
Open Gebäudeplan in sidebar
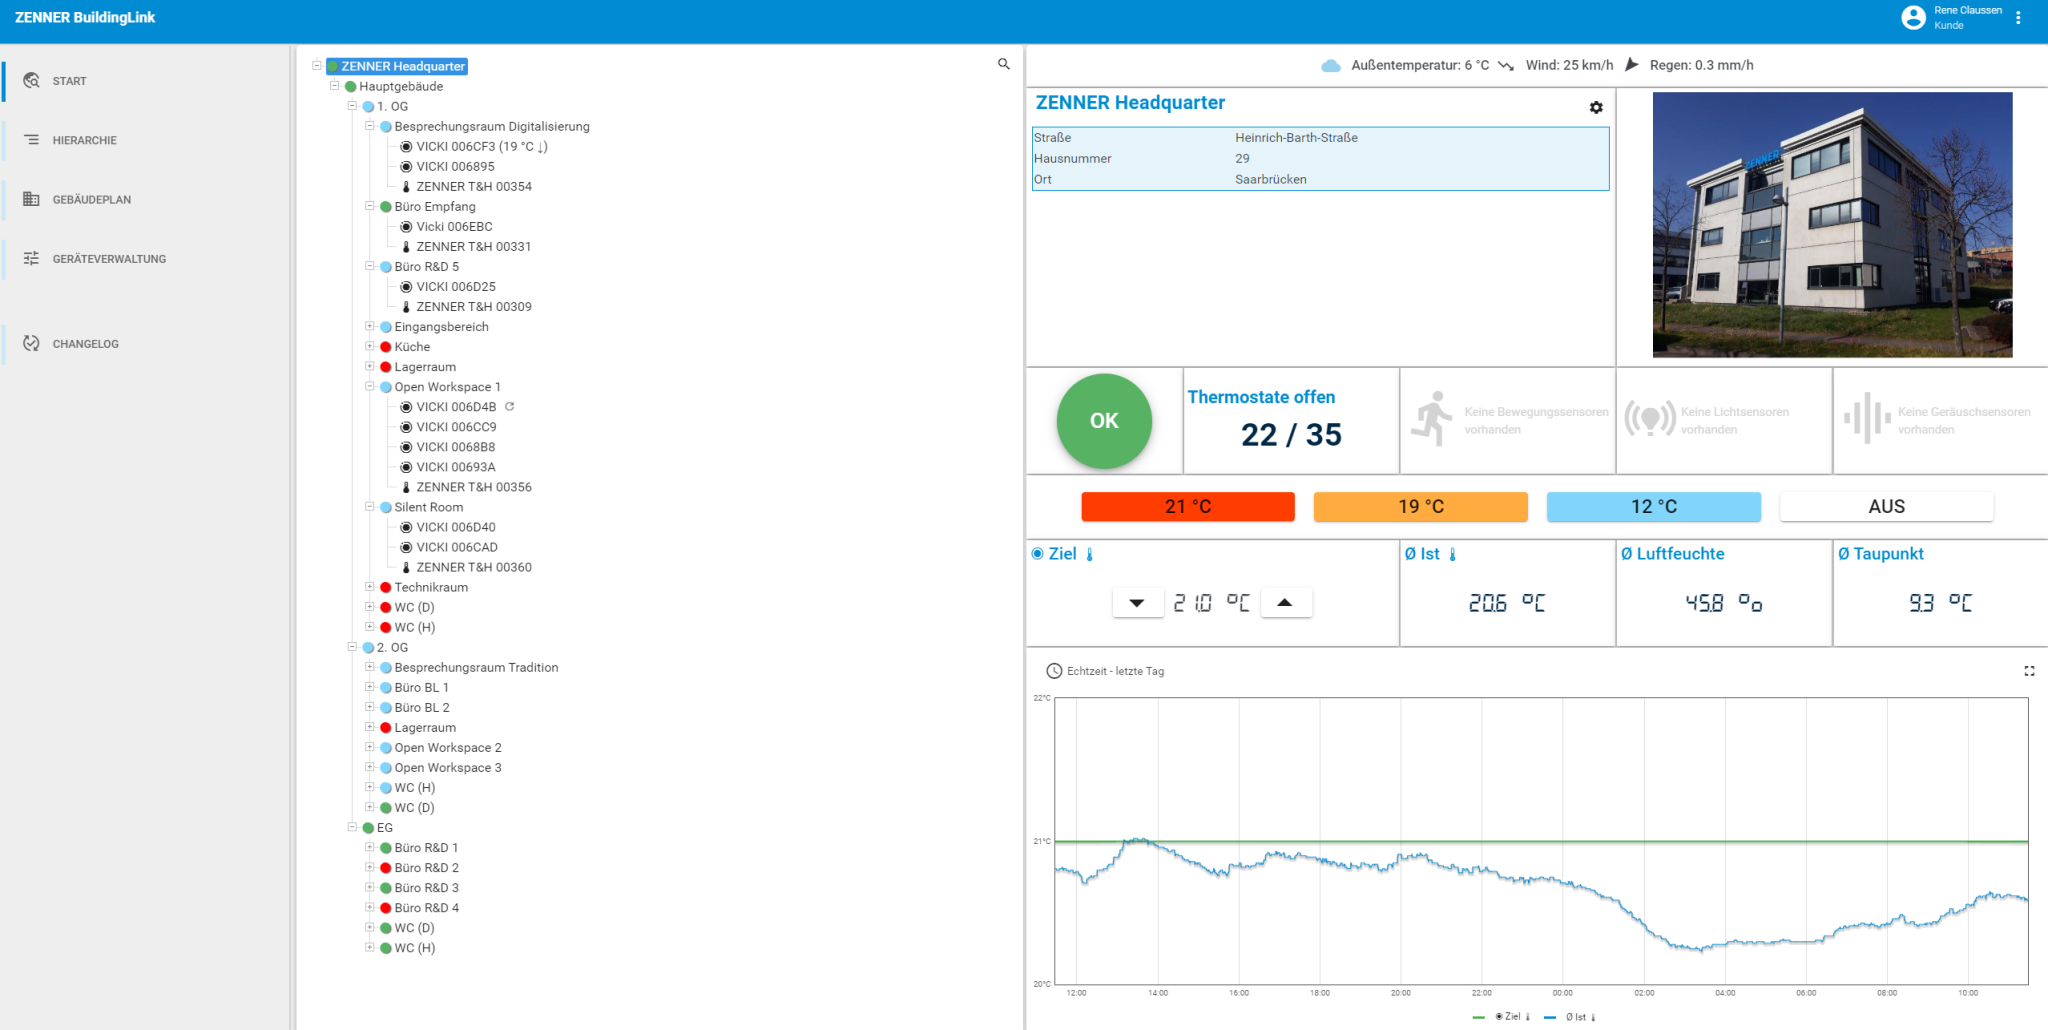tap(91, 200)
